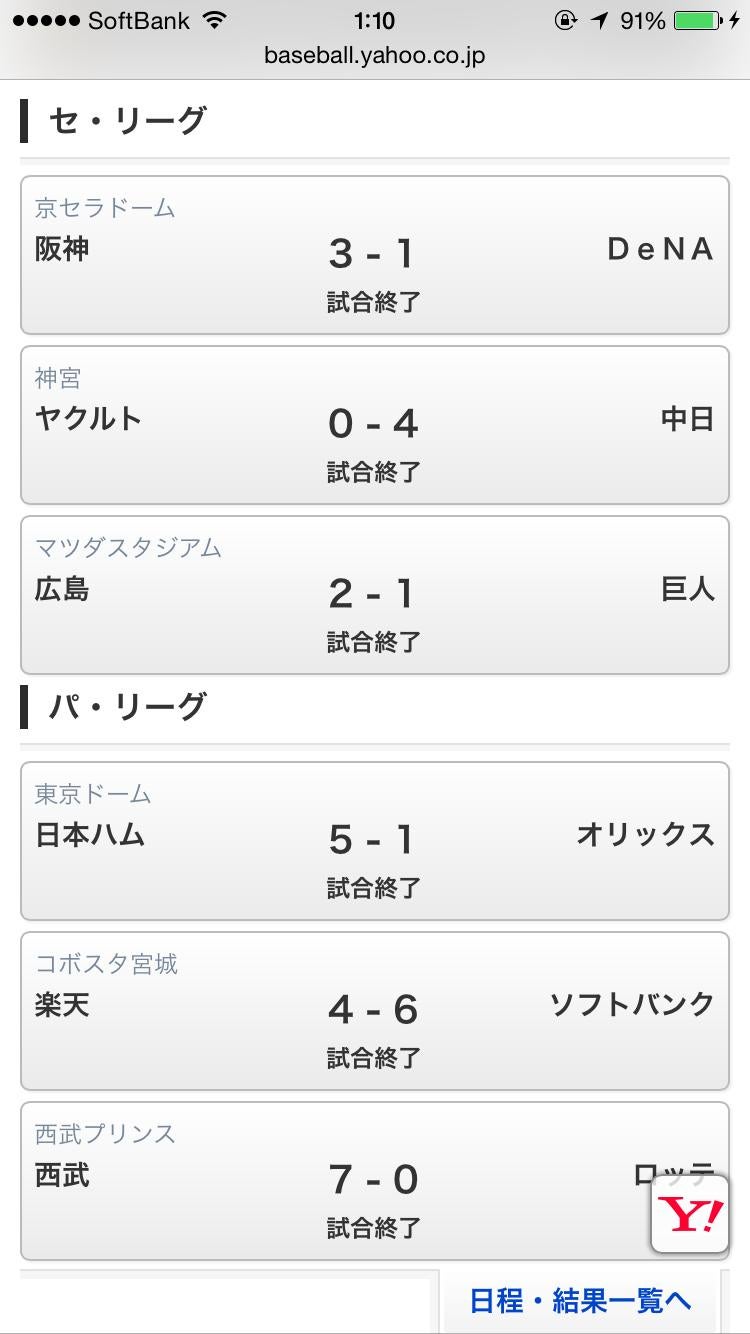Tap the SoftBank carrier label
This screenshot has width=750, height=1334.
137,20
